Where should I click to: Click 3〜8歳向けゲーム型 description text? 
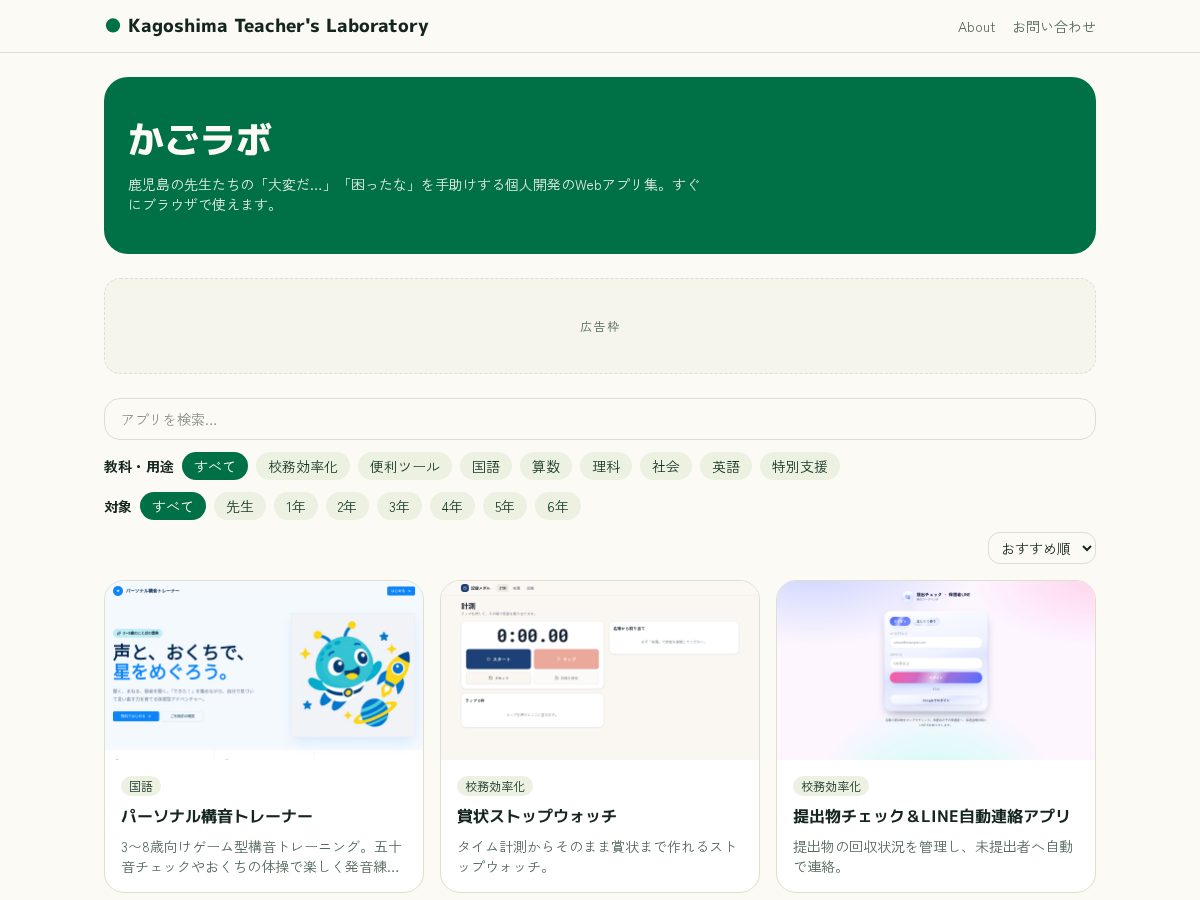[262, 856]
